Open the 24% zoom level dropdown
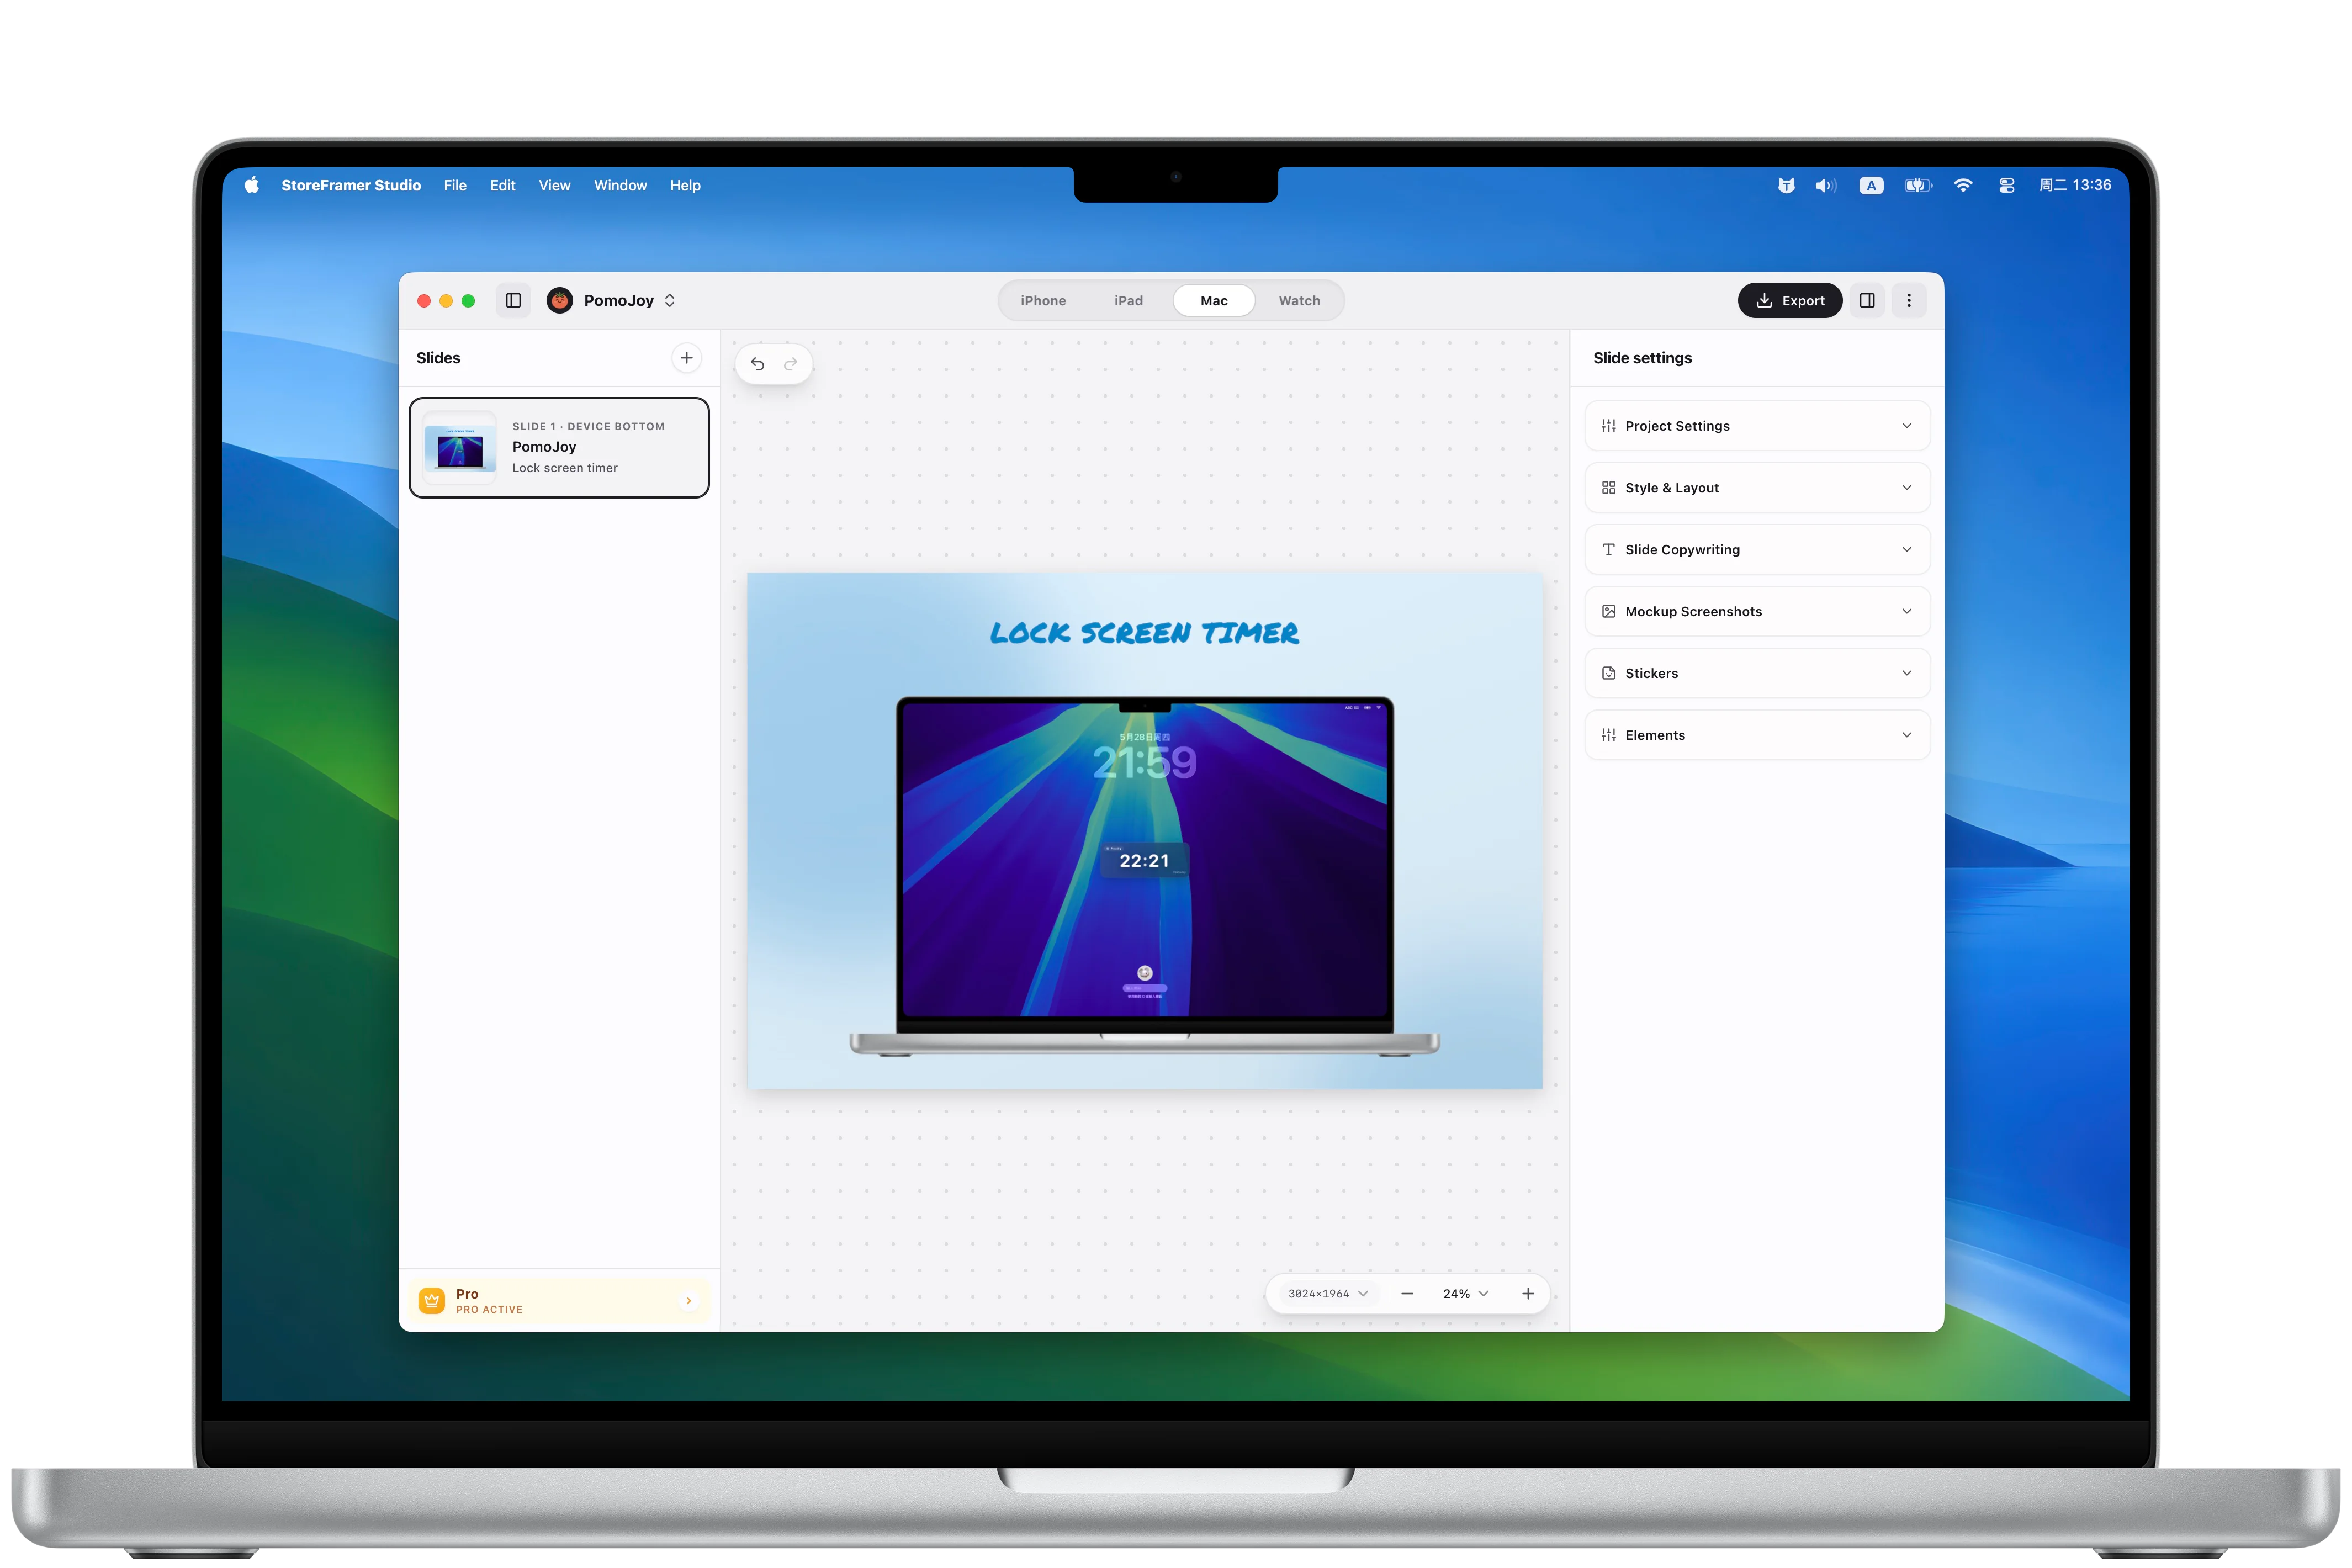This screenshot has height=1568, width=2352. tap(1466, 1293)
